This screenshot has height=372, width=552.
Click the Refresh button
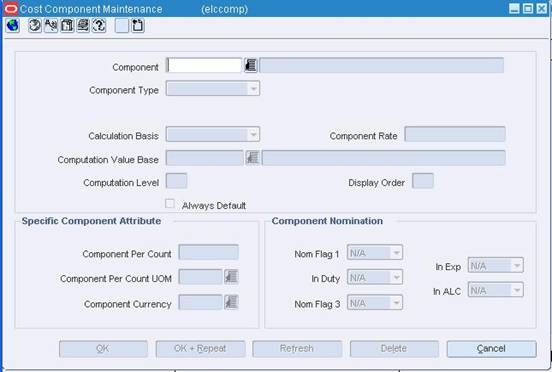[x=297, y=349]
